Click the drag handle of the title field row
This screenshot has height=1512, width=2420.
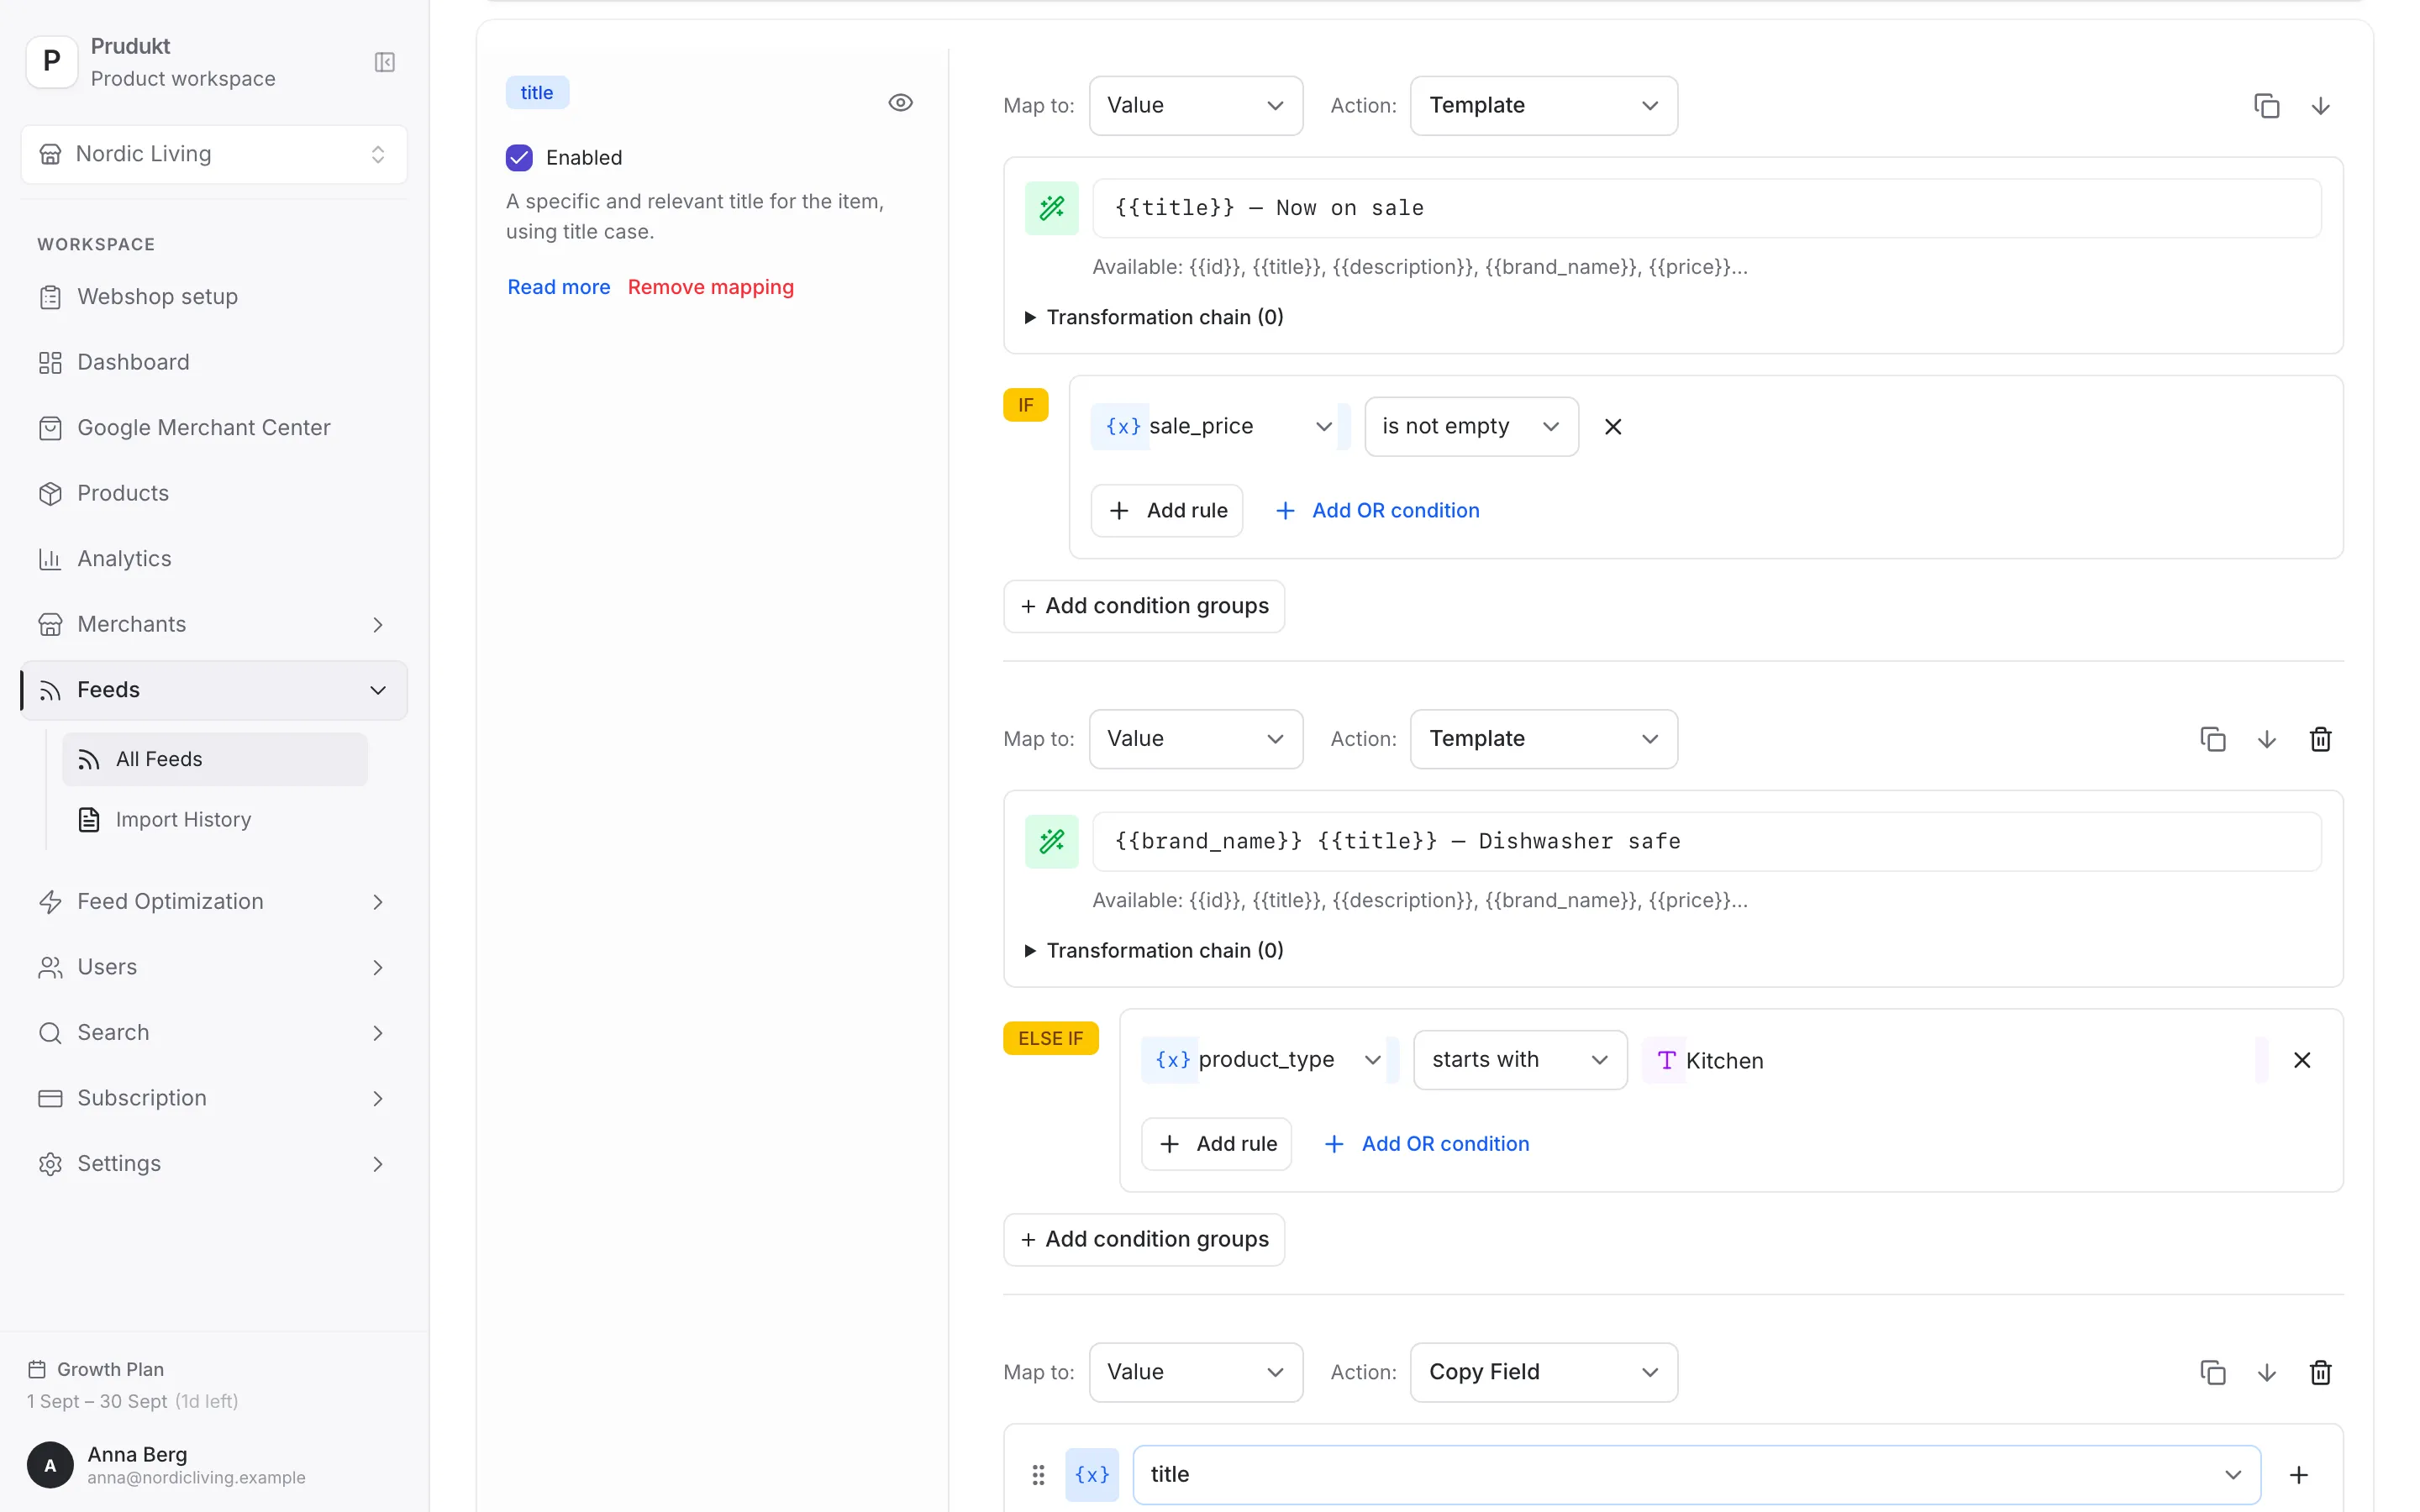(1038, 1475)
